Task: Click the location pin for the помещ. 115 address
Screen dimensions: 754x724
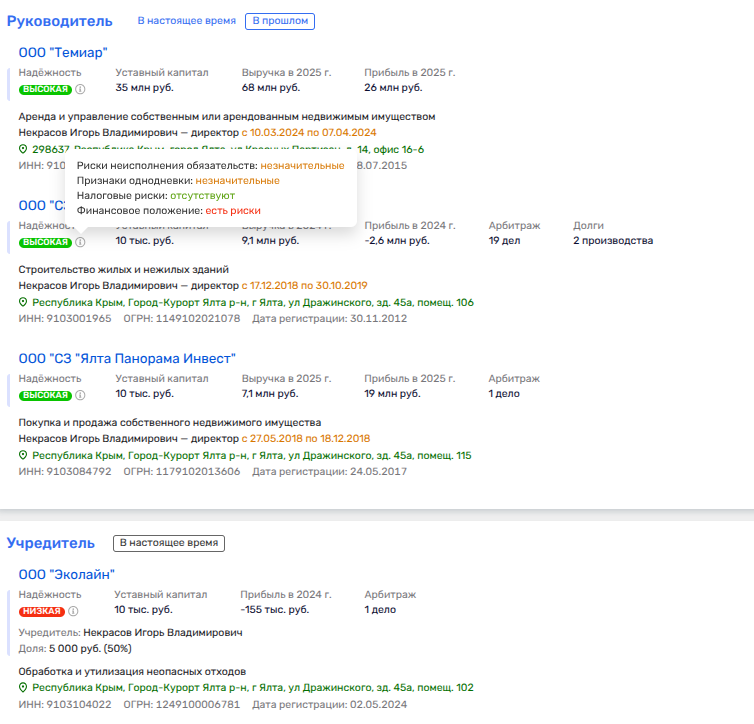Action: [24, 456]
